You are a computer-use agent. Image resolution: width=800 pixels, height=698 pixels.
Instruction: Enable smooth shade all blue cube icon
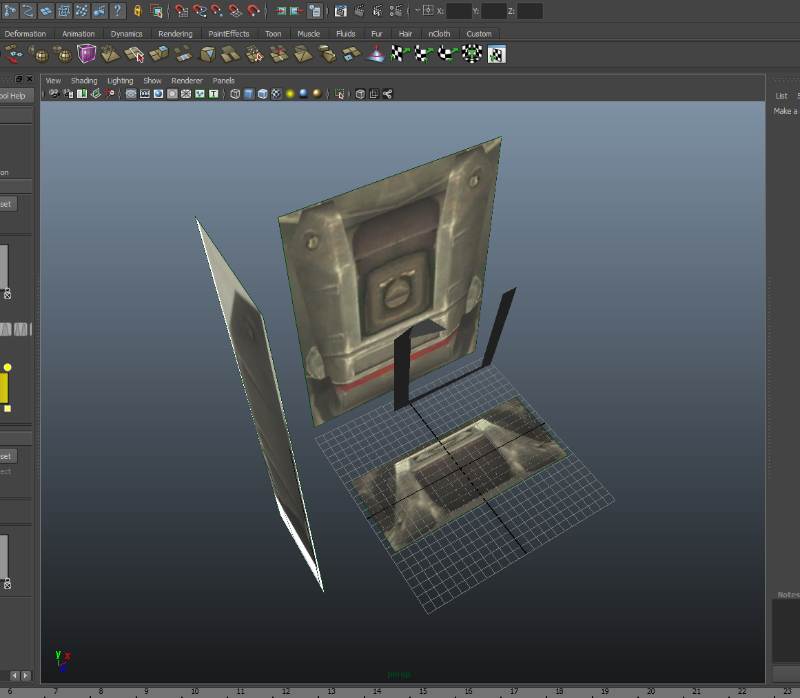[249, 94]
